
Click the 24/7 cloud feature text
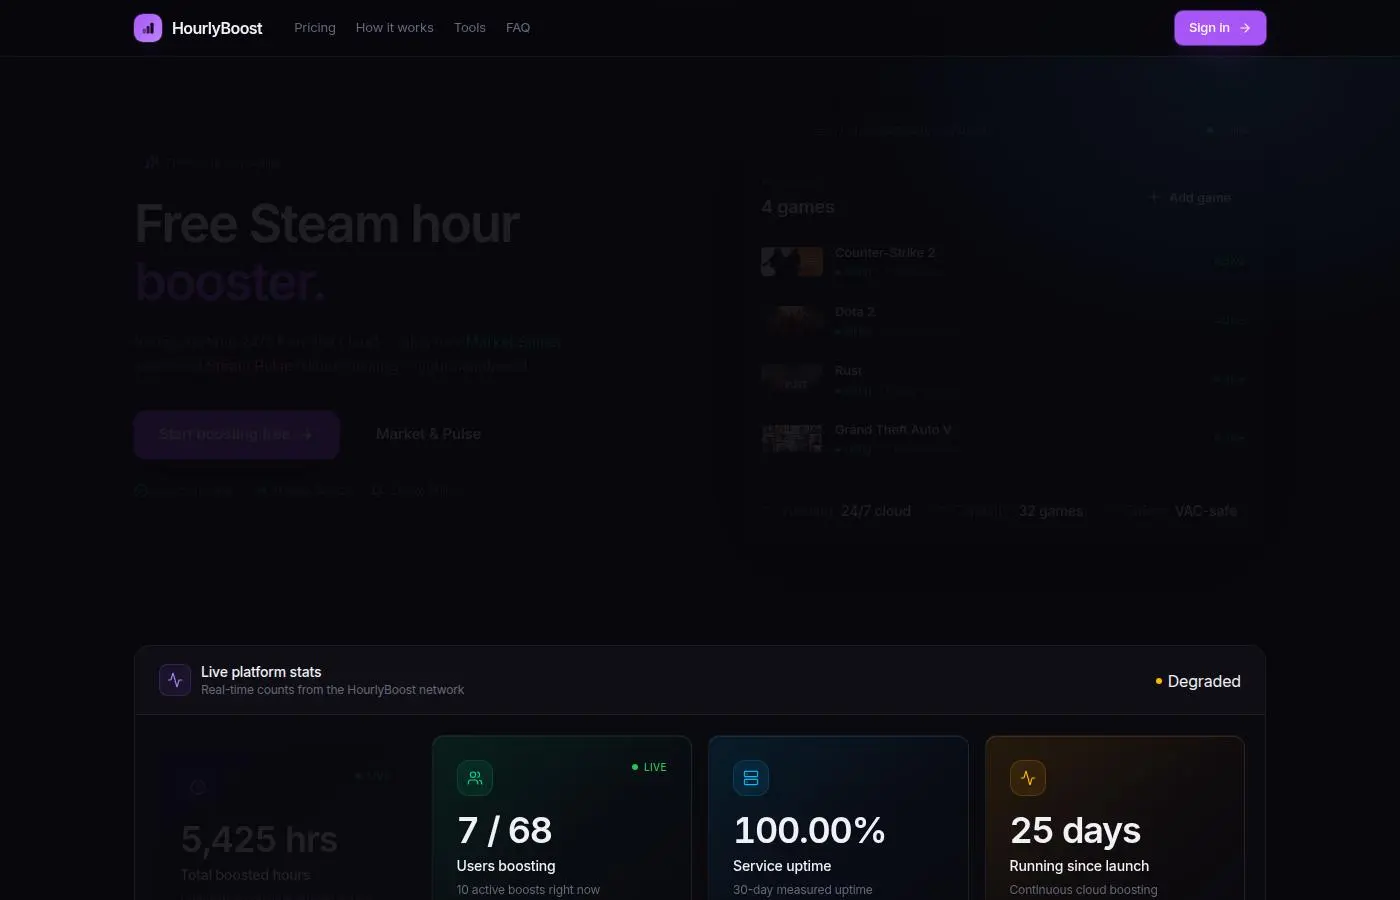point(876,511)
